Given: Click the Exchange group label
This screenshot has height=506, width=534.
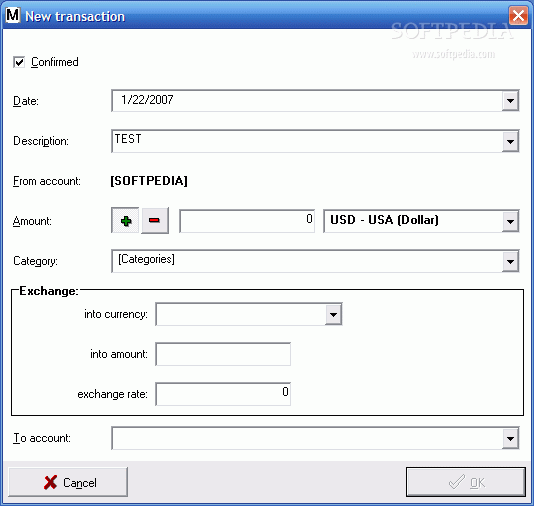Looking at the screenshot, I should [49, 291].
